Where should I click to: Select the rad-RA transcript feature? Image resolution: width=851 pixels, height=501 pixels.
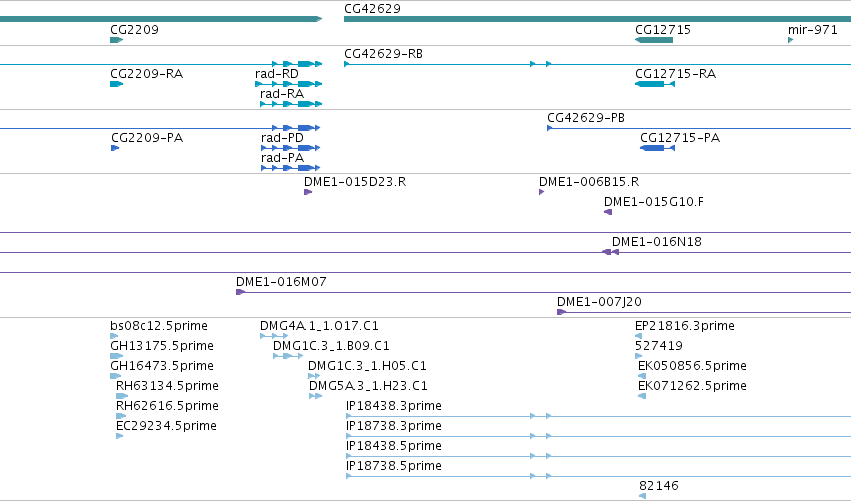[291, 104]
